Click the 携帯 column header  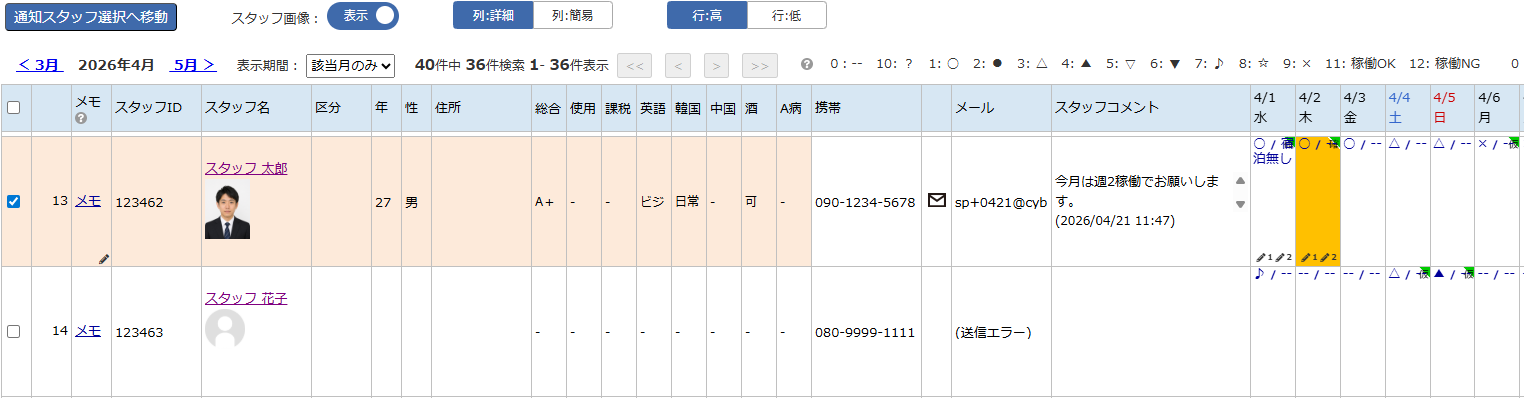point(866,108)
